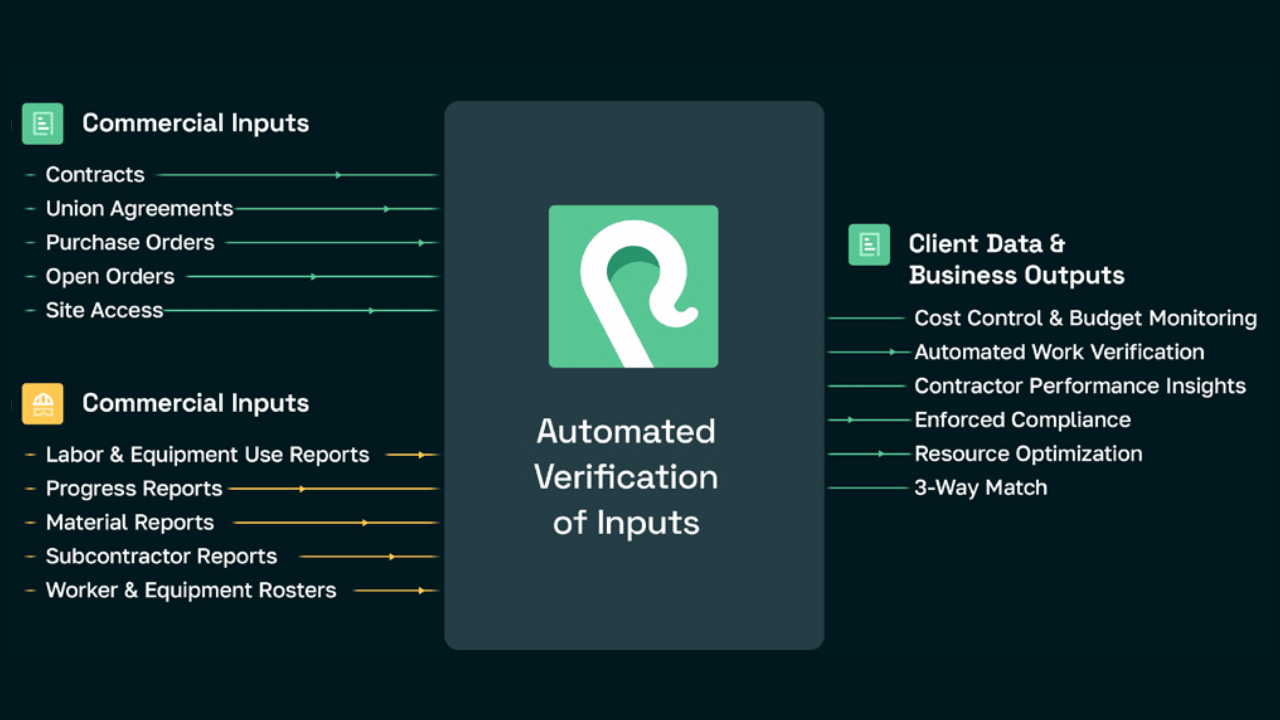Click the Client Data & Business Outputs heading
Screen dimensions: 1280x720
point(1016,260)
